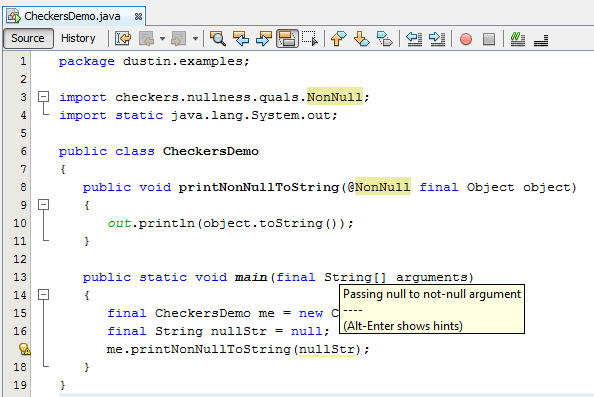Click the underlined nullStr argument
Image resolution: width=594 pixels, height=397 pixels.
click(x=327, y=349)
